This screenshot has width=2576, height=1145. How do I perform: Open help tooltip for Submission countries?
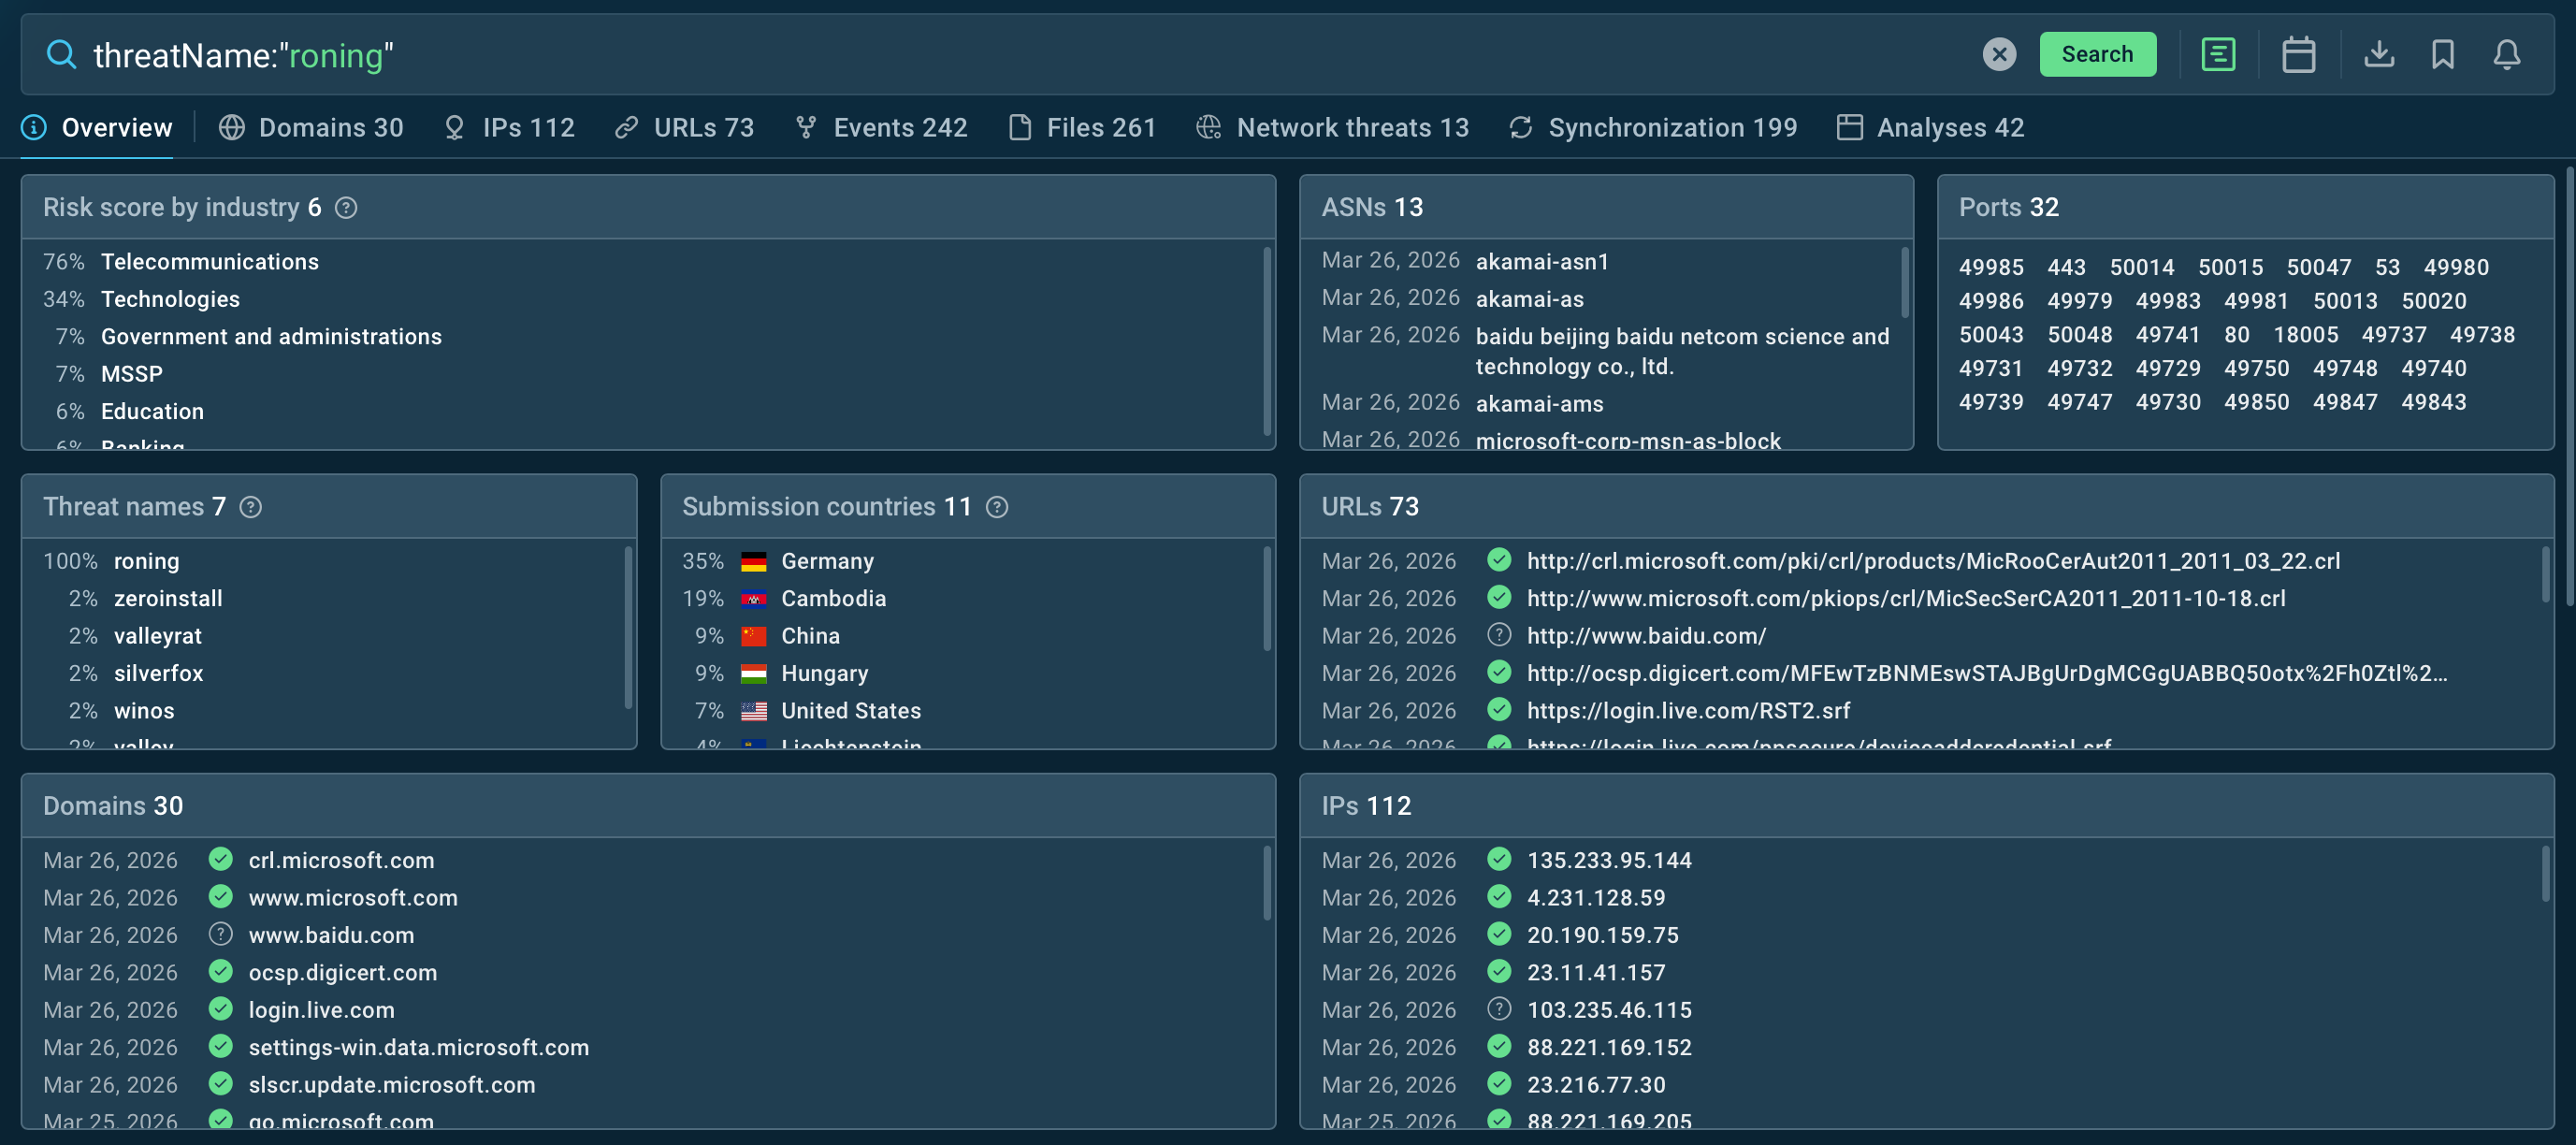(x=997, y=507)
